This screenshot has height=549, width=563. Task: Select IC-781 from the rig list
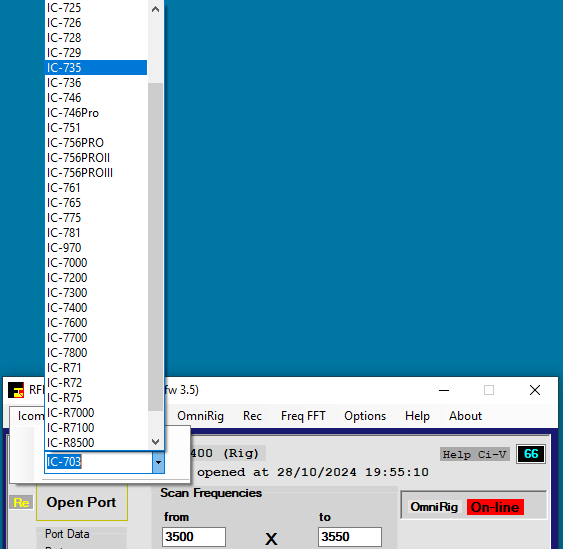coord(96,233)
